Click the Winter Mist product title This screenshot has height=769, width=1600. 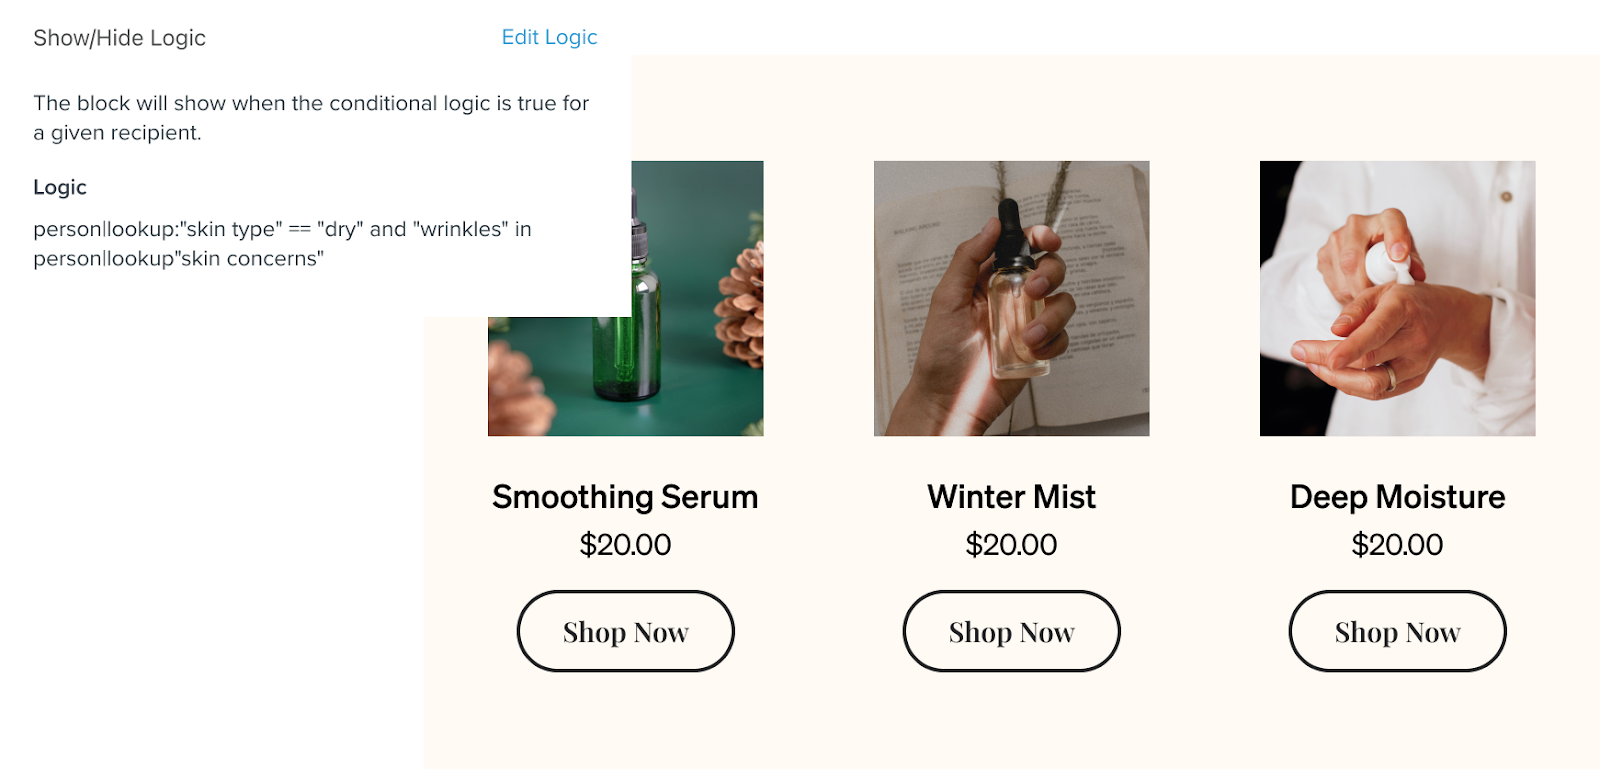click(x=1011, y=497)
